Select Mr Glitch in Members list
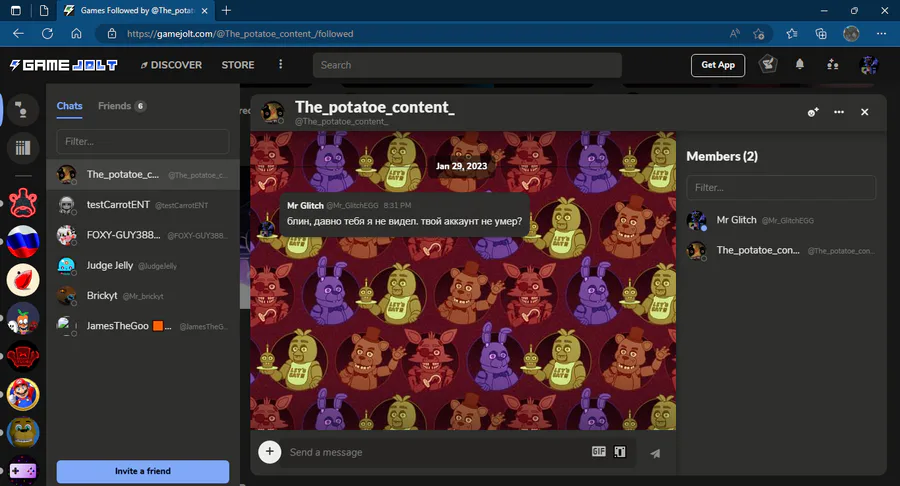Screen dimensions: 900x486 click(x=781, y=220)
